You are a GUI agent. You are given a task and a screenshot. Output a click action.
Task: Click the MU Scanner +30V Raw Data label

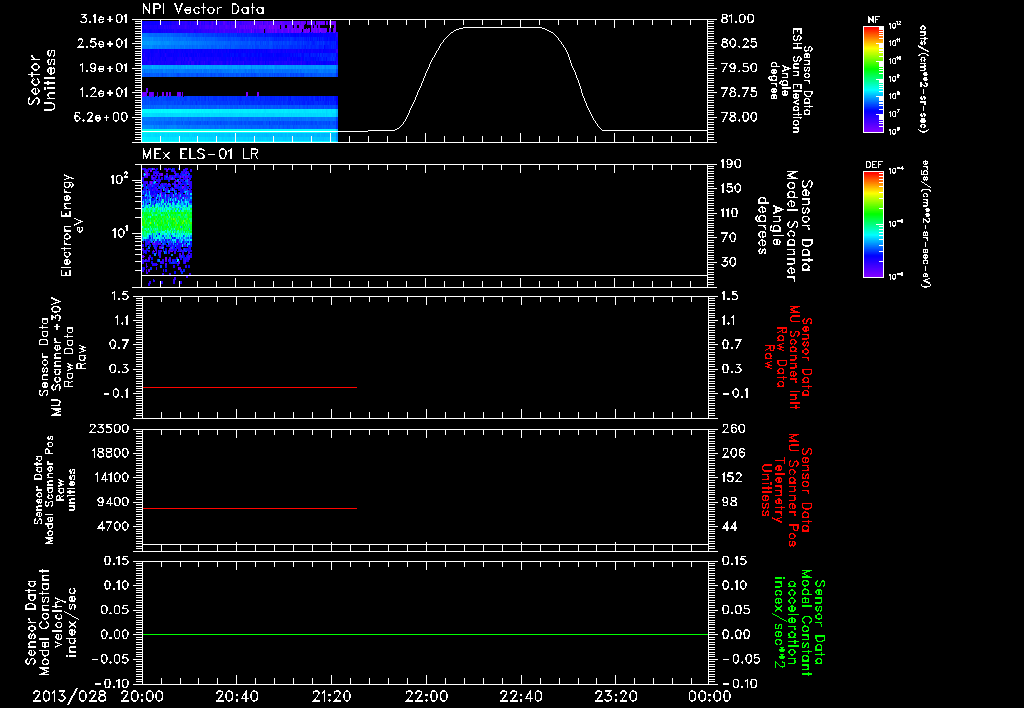(x=63, y=357)
